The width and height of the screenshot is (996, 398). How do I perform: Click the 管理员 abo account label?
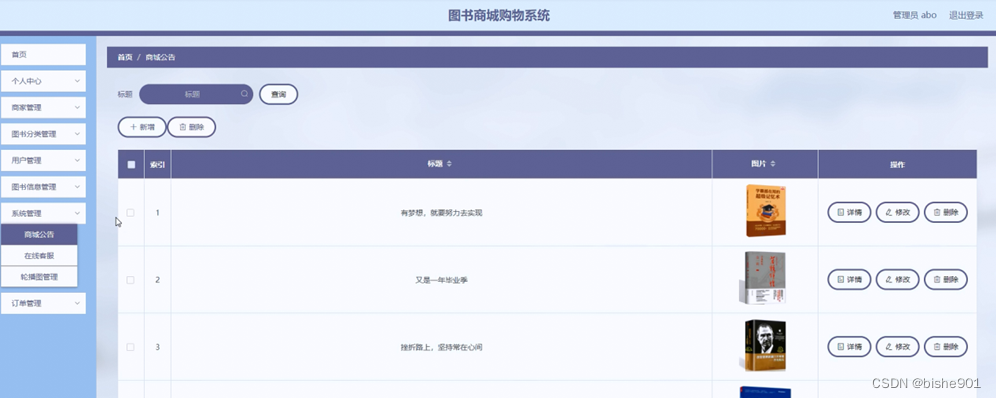pyautogui.click(x=915, y=15)
